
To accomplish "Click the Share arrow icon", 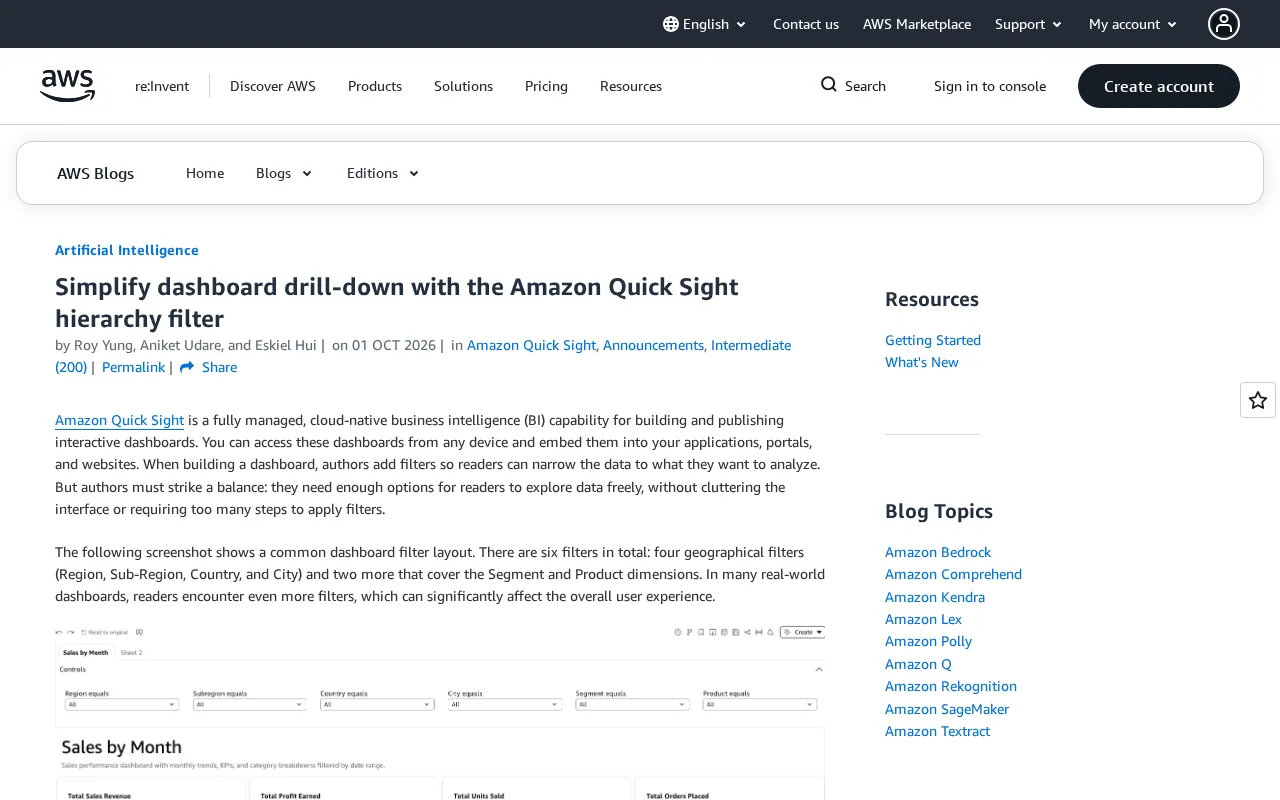I will [187, 367].
